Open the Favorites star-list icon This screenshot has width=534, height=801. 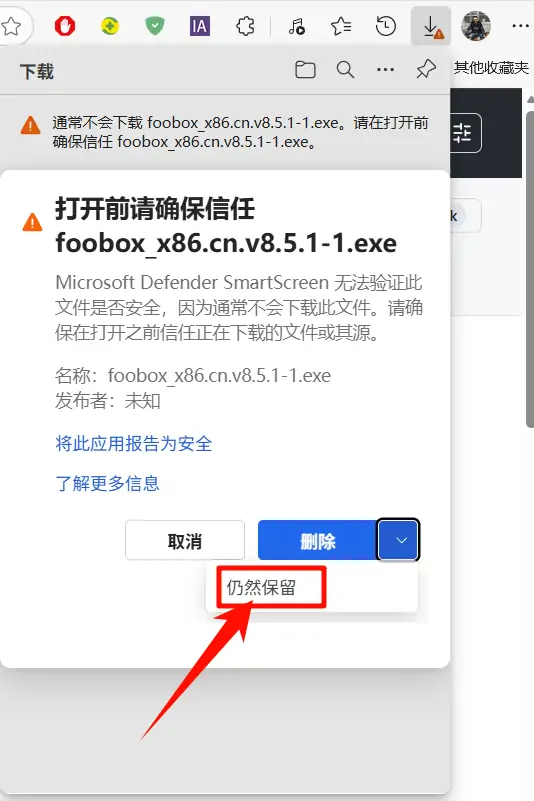point(341,26)
